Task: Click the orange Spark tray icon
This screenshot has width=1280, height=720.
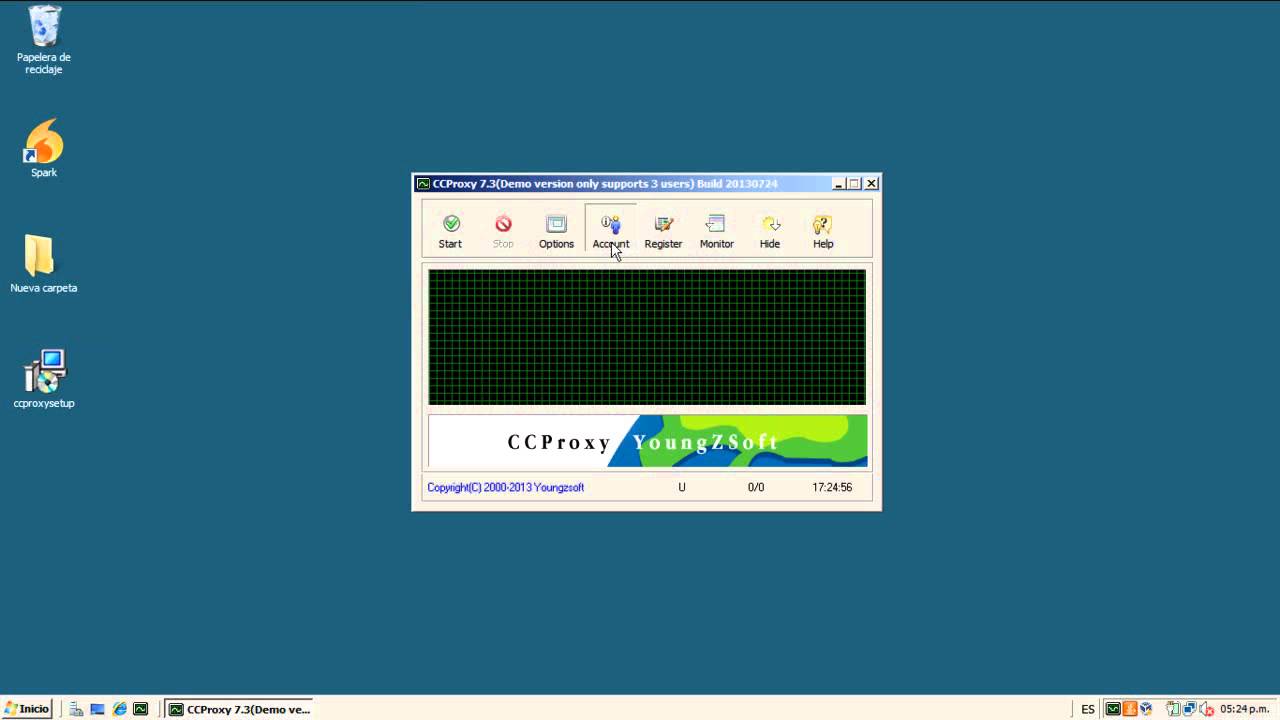Action: tap(1130, 709)
